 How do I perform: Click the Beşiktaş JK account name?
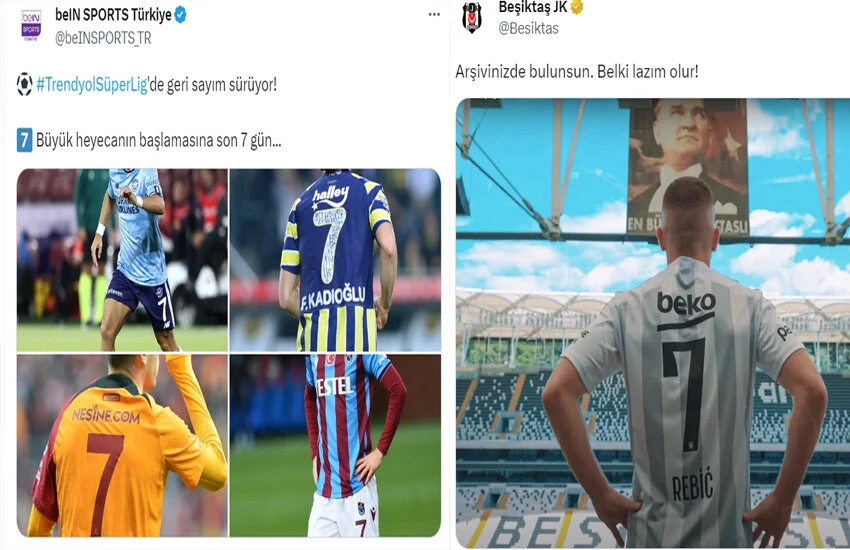point(532,7)
